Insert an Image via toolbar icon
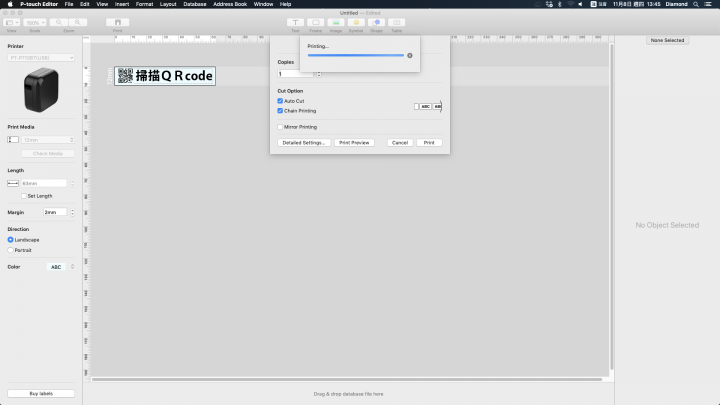 click(x=336, y=22)
